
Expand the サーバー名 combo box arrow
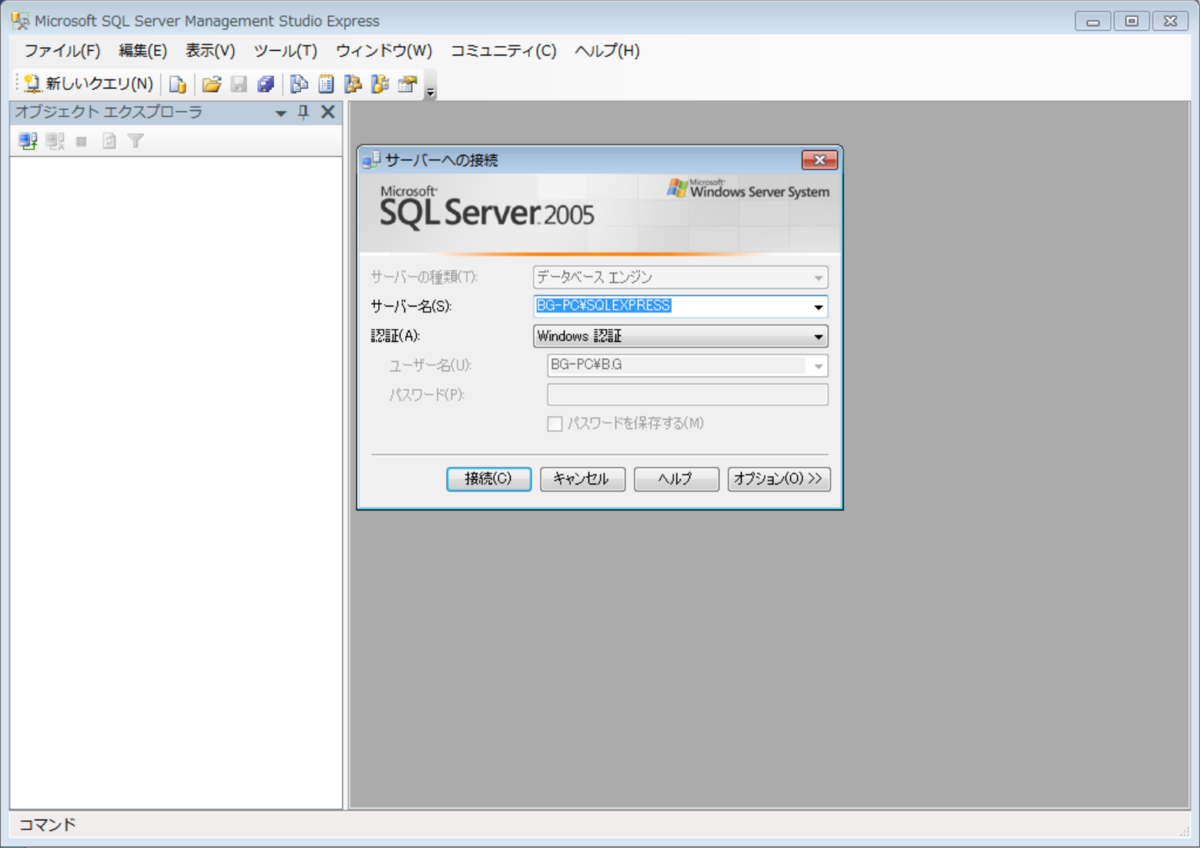pyautogui.click(x=818, y=307)
